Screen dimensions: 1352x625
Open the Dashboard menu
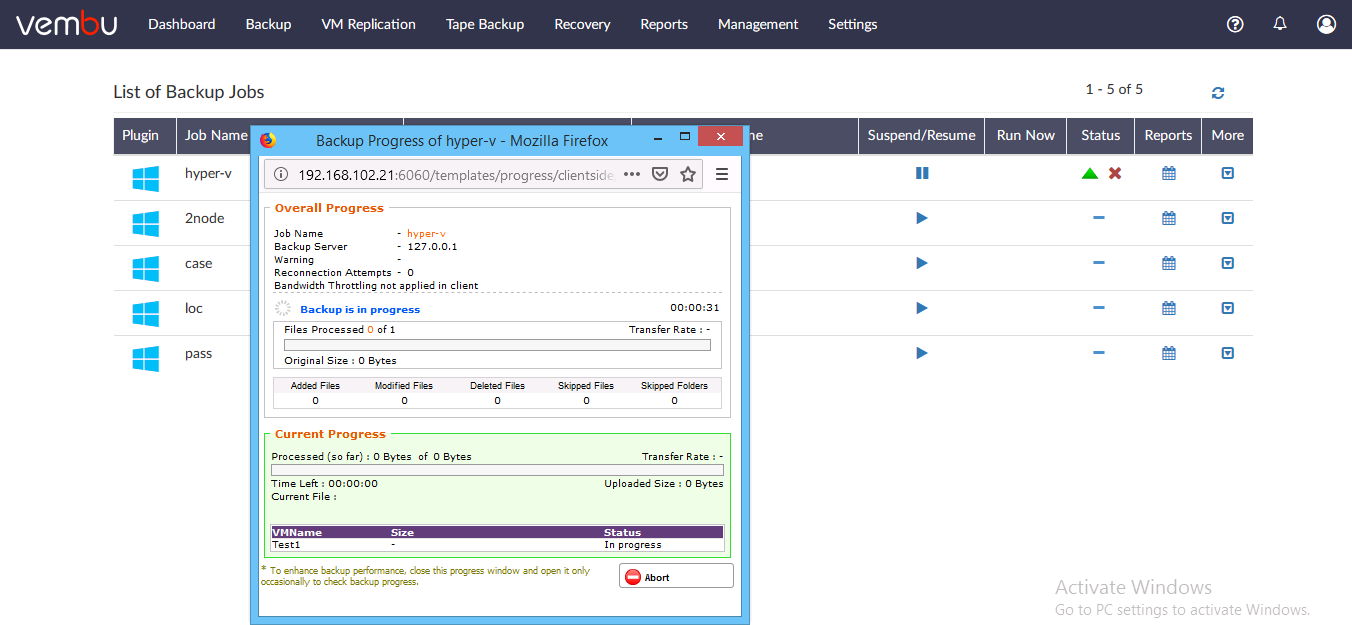tap(182, 24)
